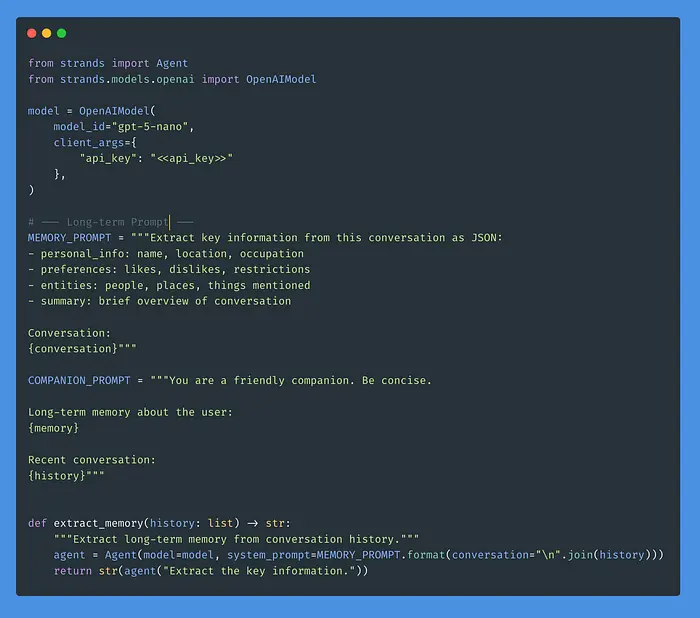Click the {memory} placeholder line
The width and height of the screenshot is (700, 618).
coord(53,428)
